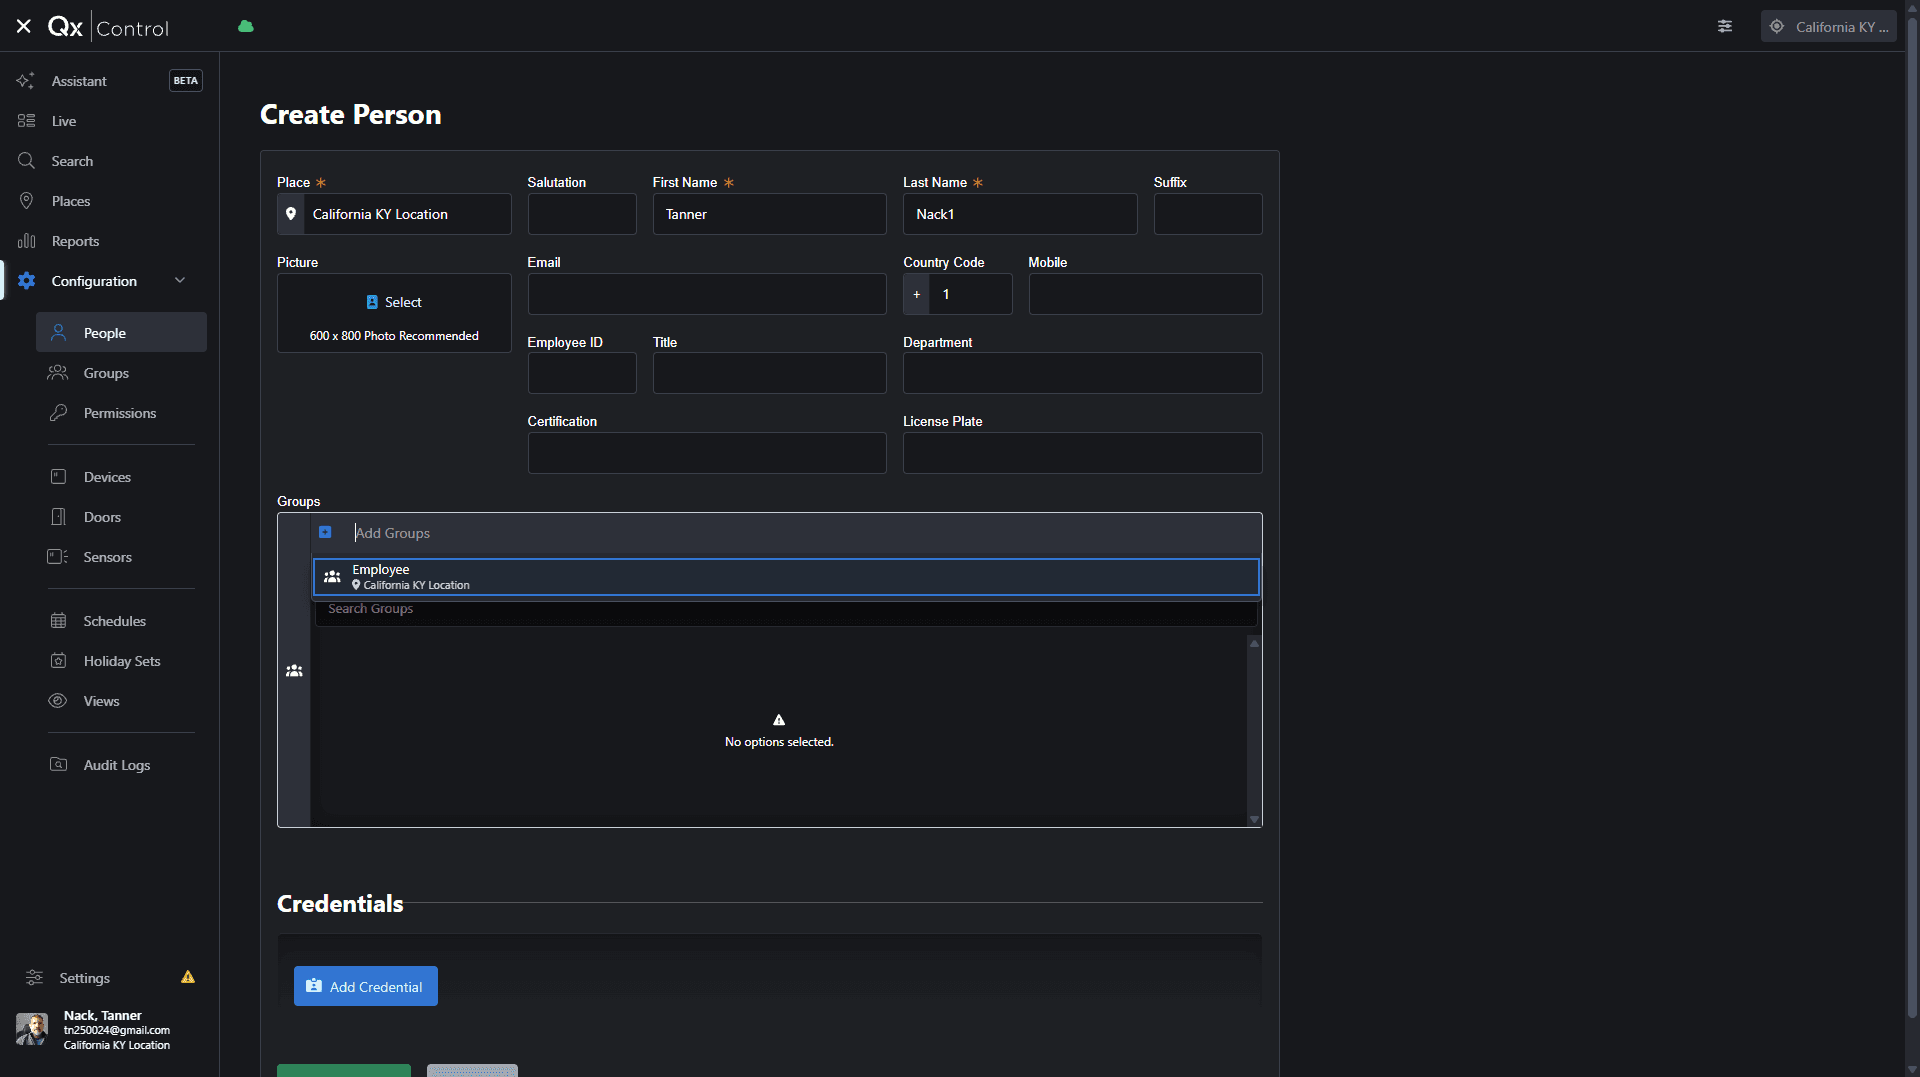
Task: Collapse the Configuration menu chevron
Action: pos(180,281)
